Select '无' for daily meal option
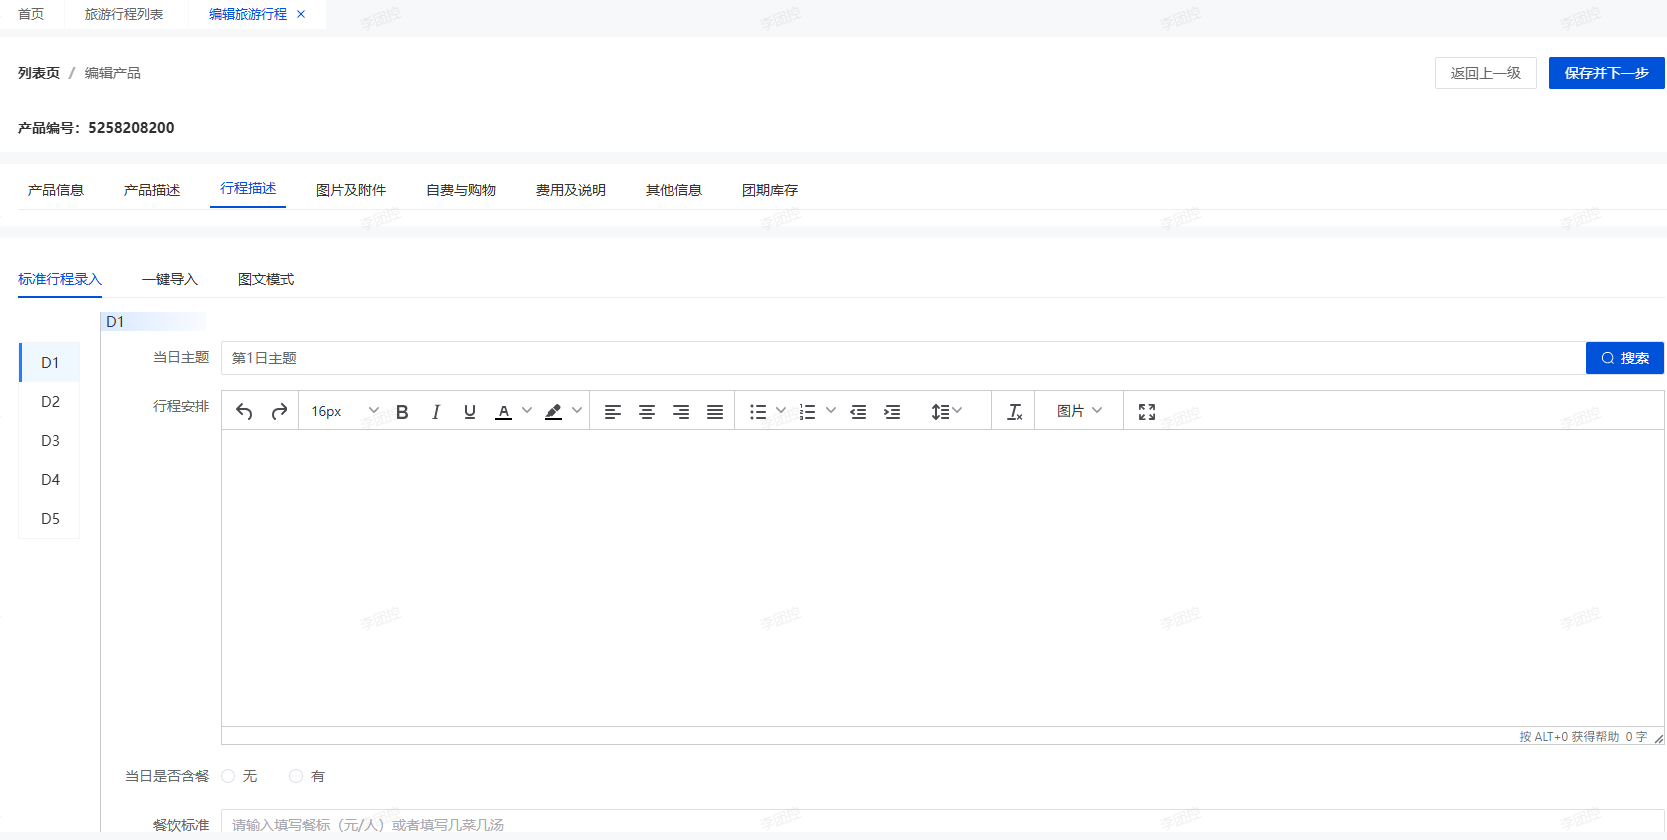Viewport: 1667px width, 840px height. (229, 776)
